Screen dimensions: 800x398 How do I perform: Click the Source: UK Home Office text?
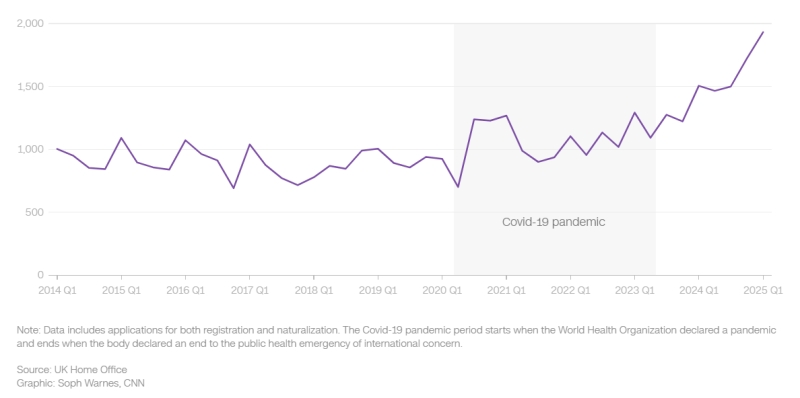tap(72, 369)
